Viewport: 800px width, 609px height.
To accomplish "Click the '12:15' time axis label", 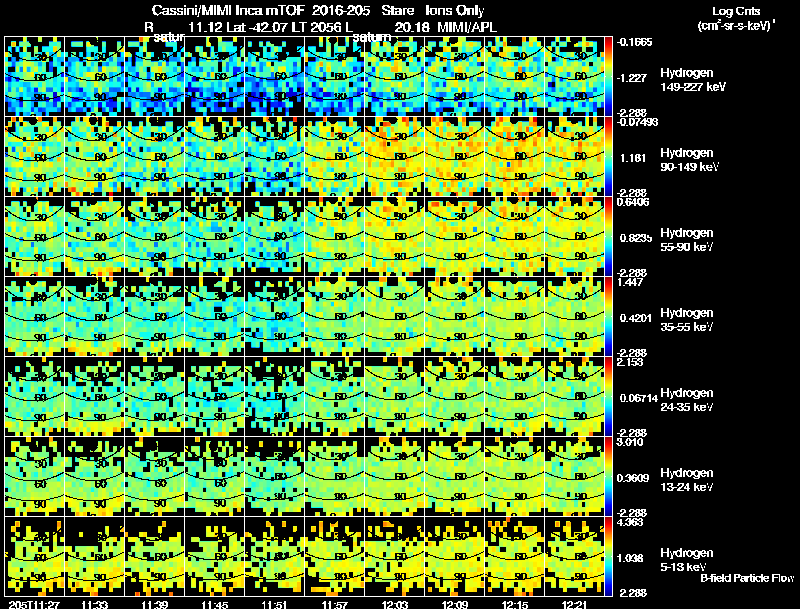I will coord(515,604).
